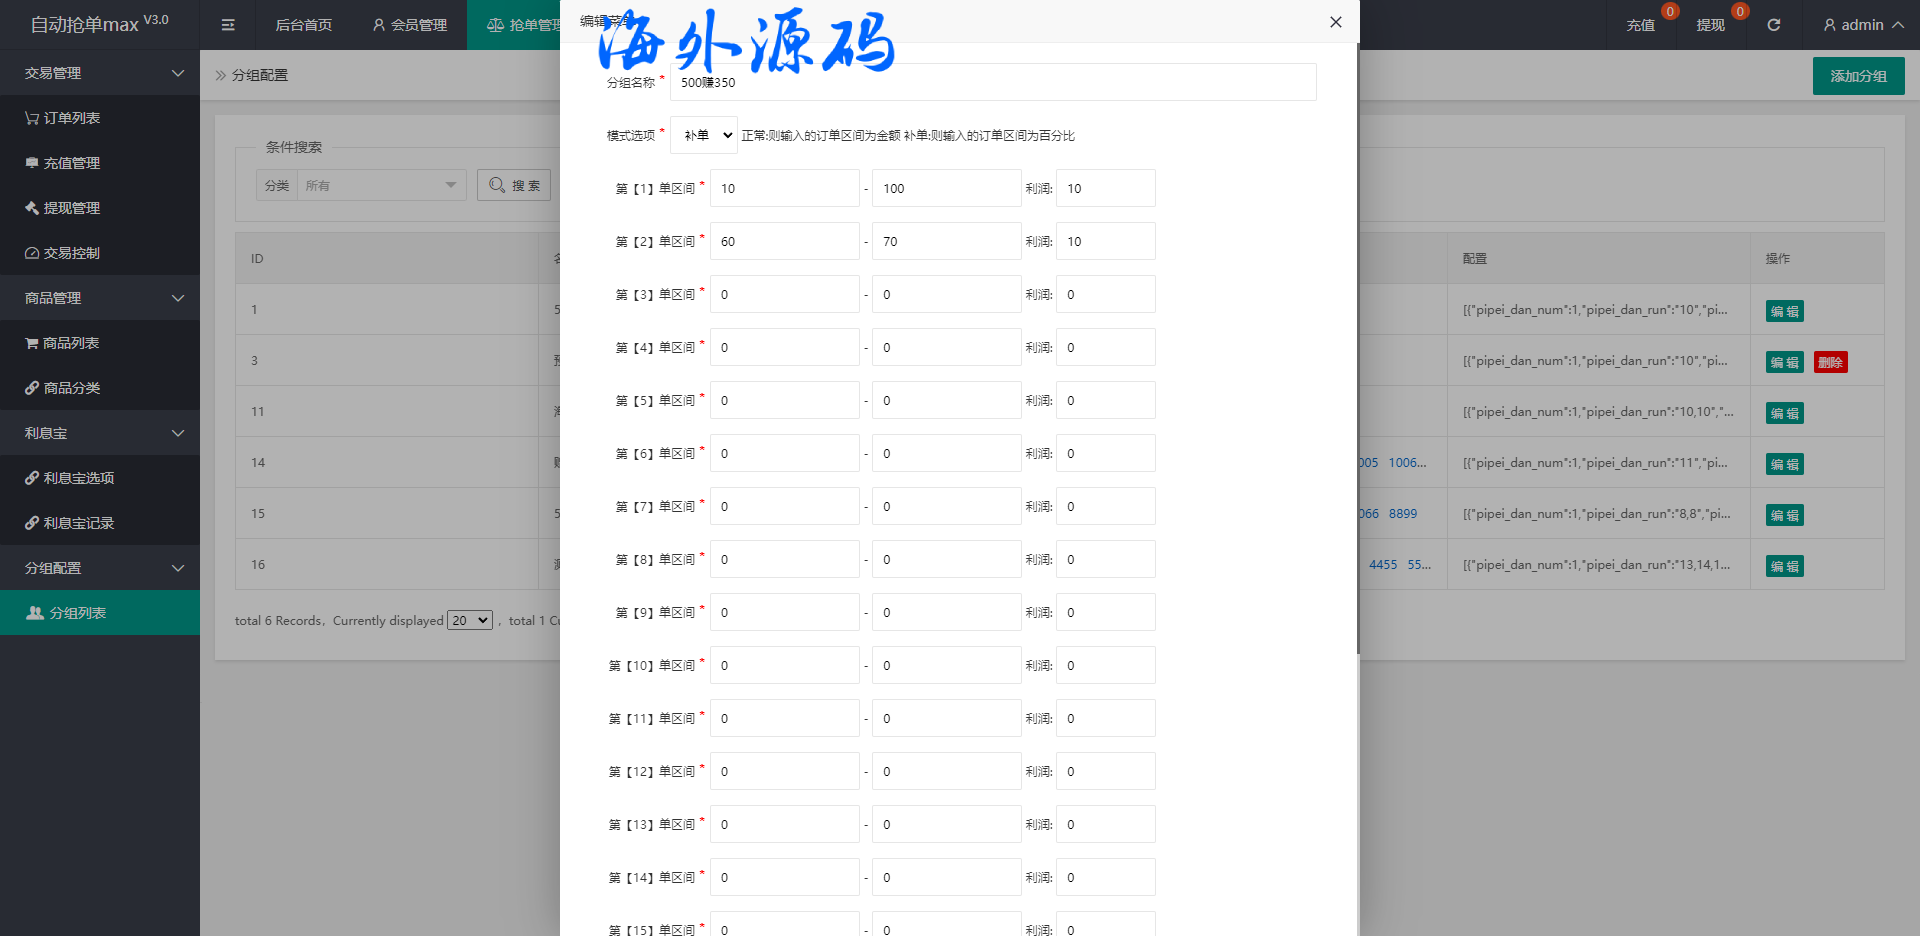Switch to 会员管理 top menu
This screenshot has height=936, width=1920.
(410, 25)
